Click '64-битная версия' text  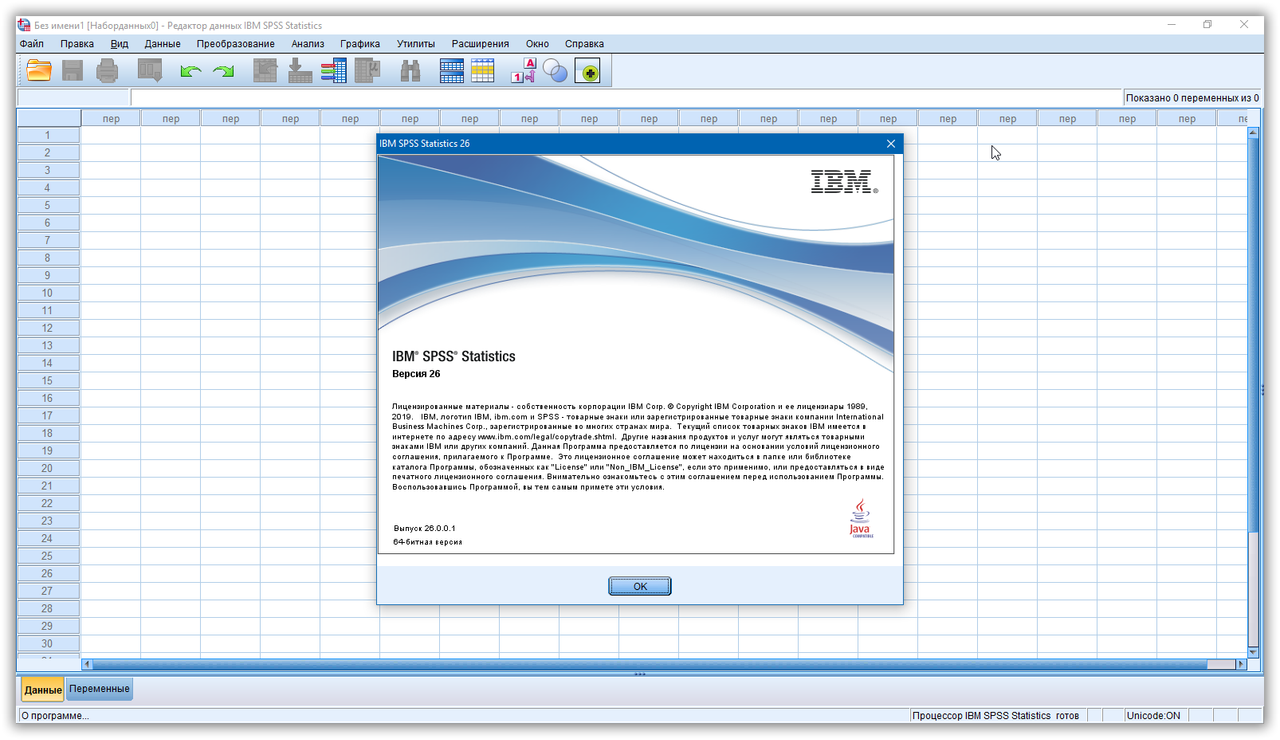(428, 542)
